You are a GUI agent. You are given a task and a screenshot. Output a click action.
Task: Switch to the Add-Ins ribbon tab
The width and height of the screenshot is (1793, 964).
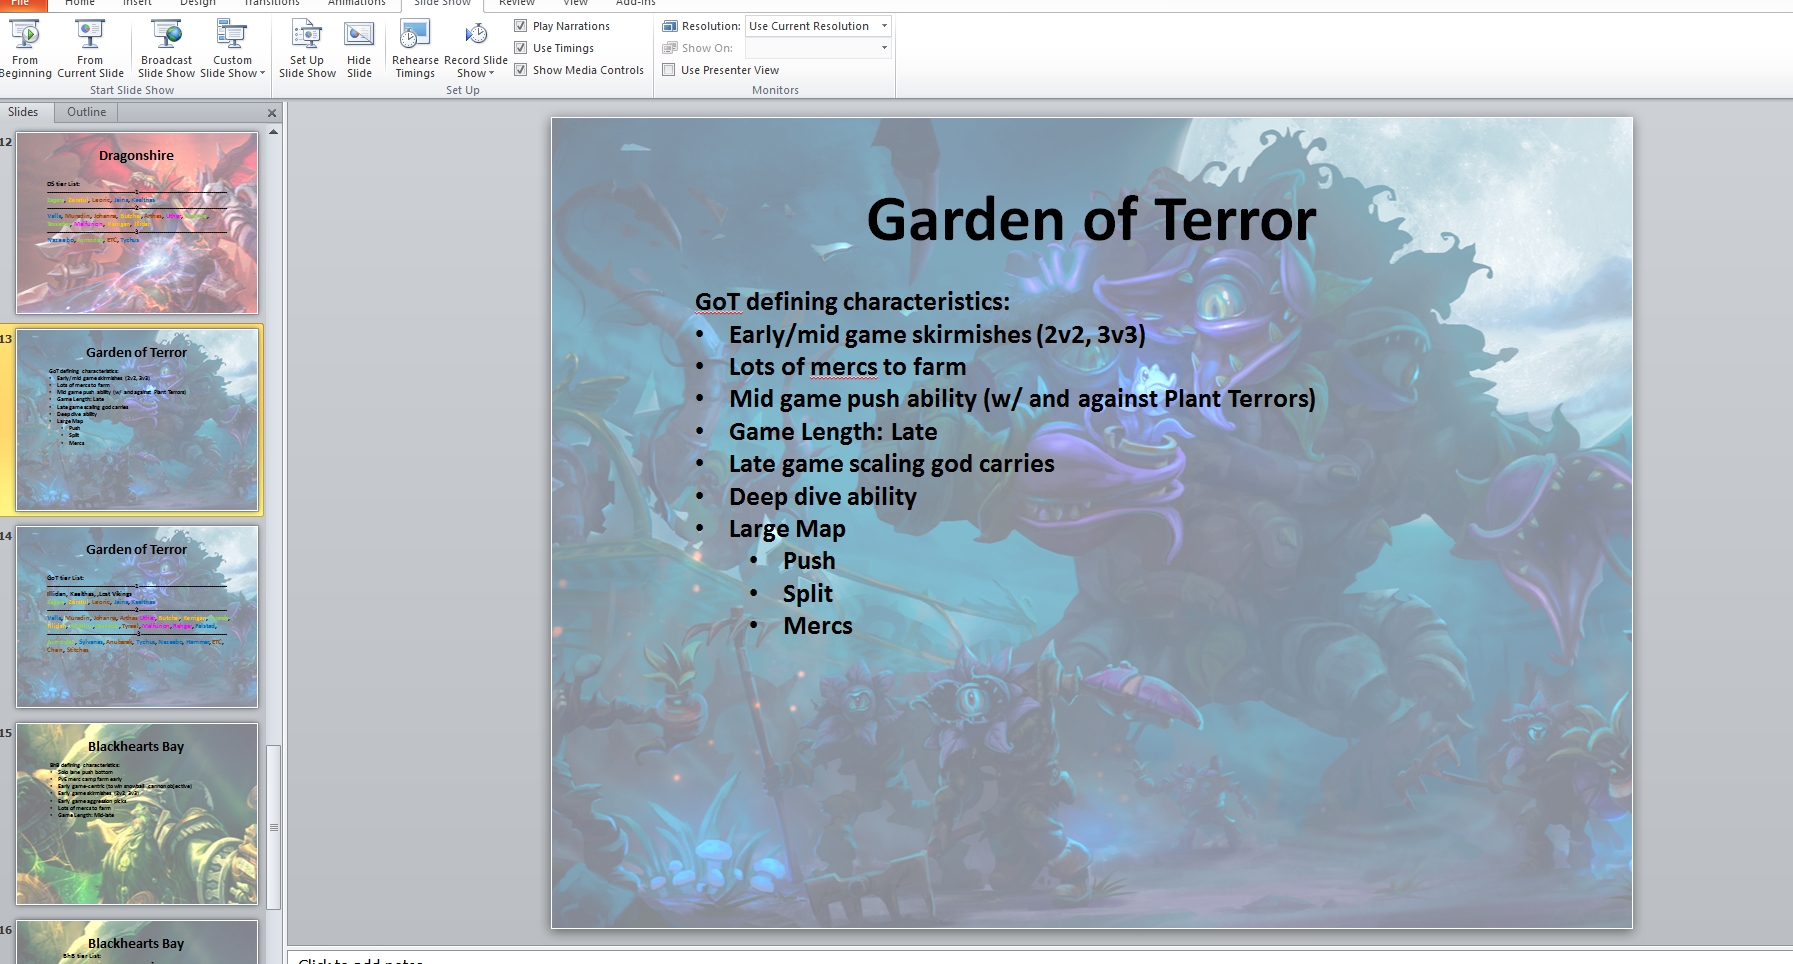click(x=635, y=4)
